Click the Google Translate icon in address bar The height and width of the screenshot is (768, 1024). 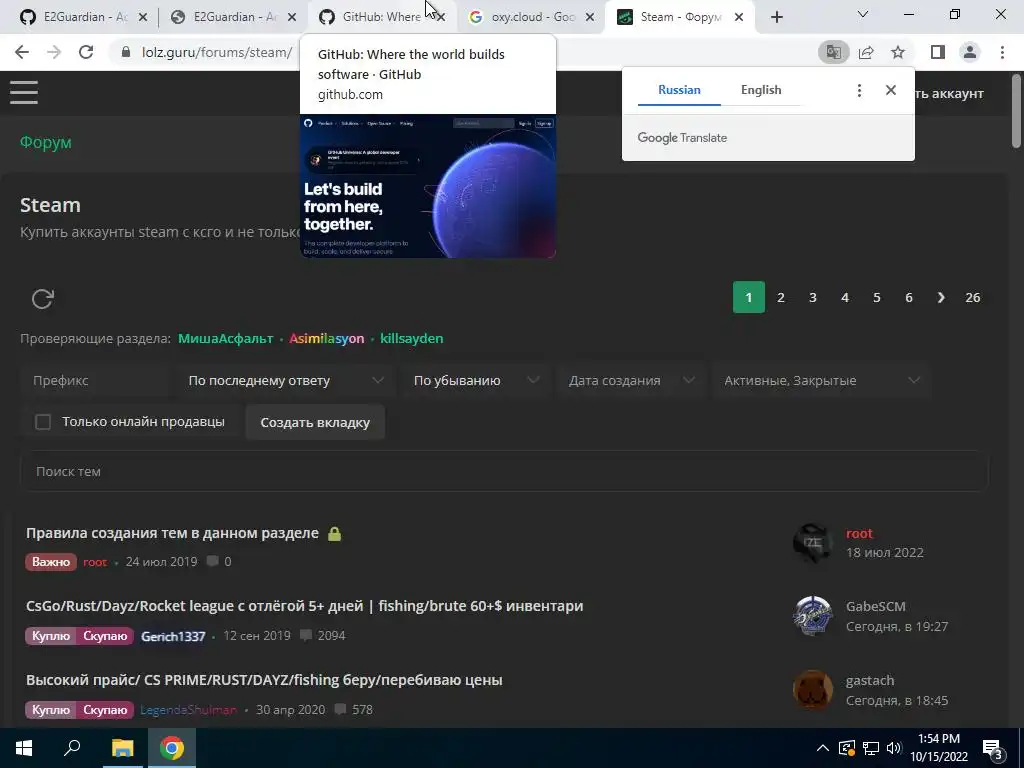coord(833,52)
